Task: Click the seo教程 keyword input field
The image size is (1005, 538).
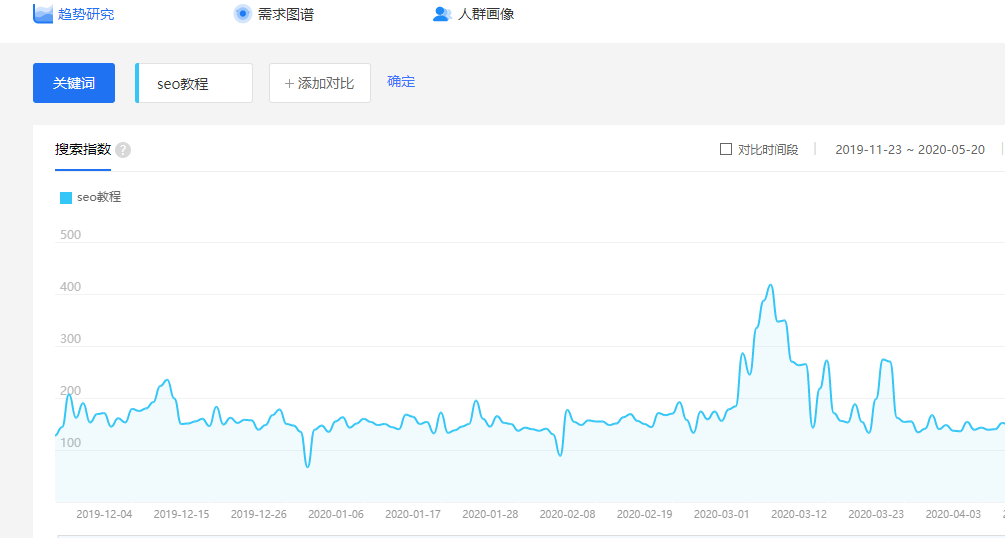Action: (x=194, y=83)
